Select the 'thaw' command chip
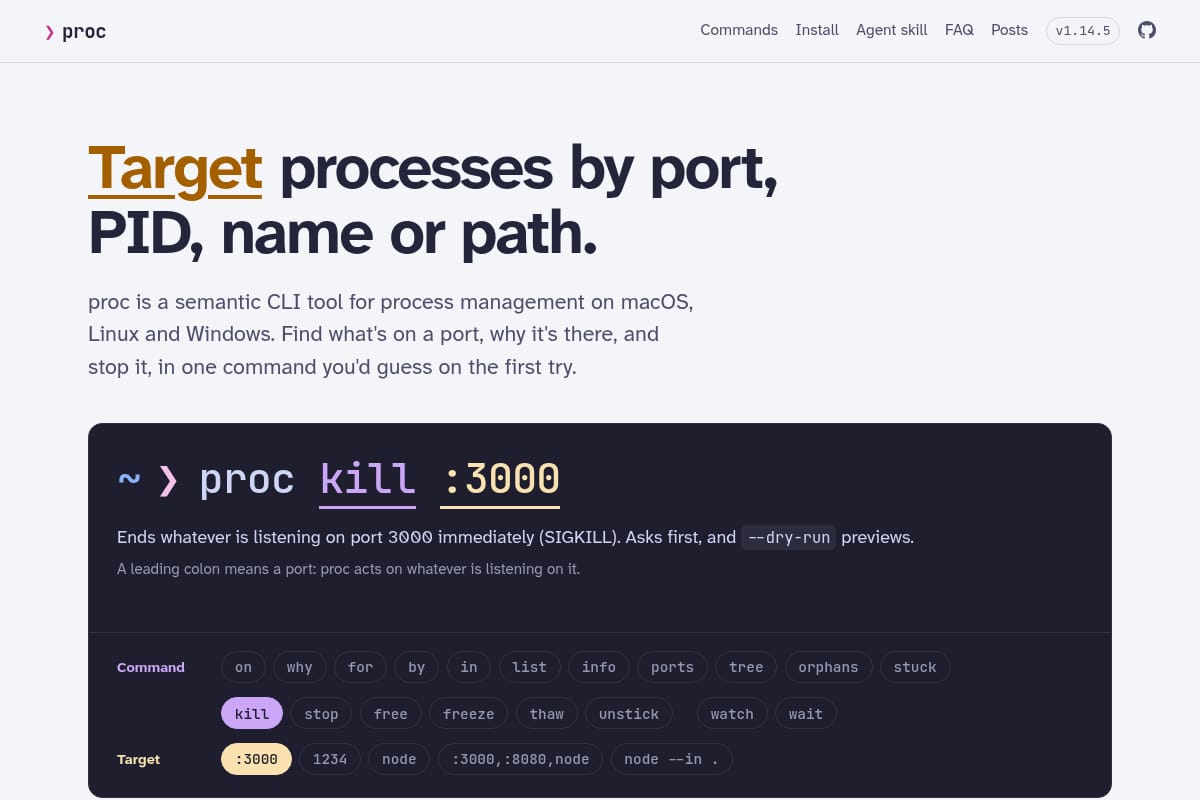 (x=547, y=713)
